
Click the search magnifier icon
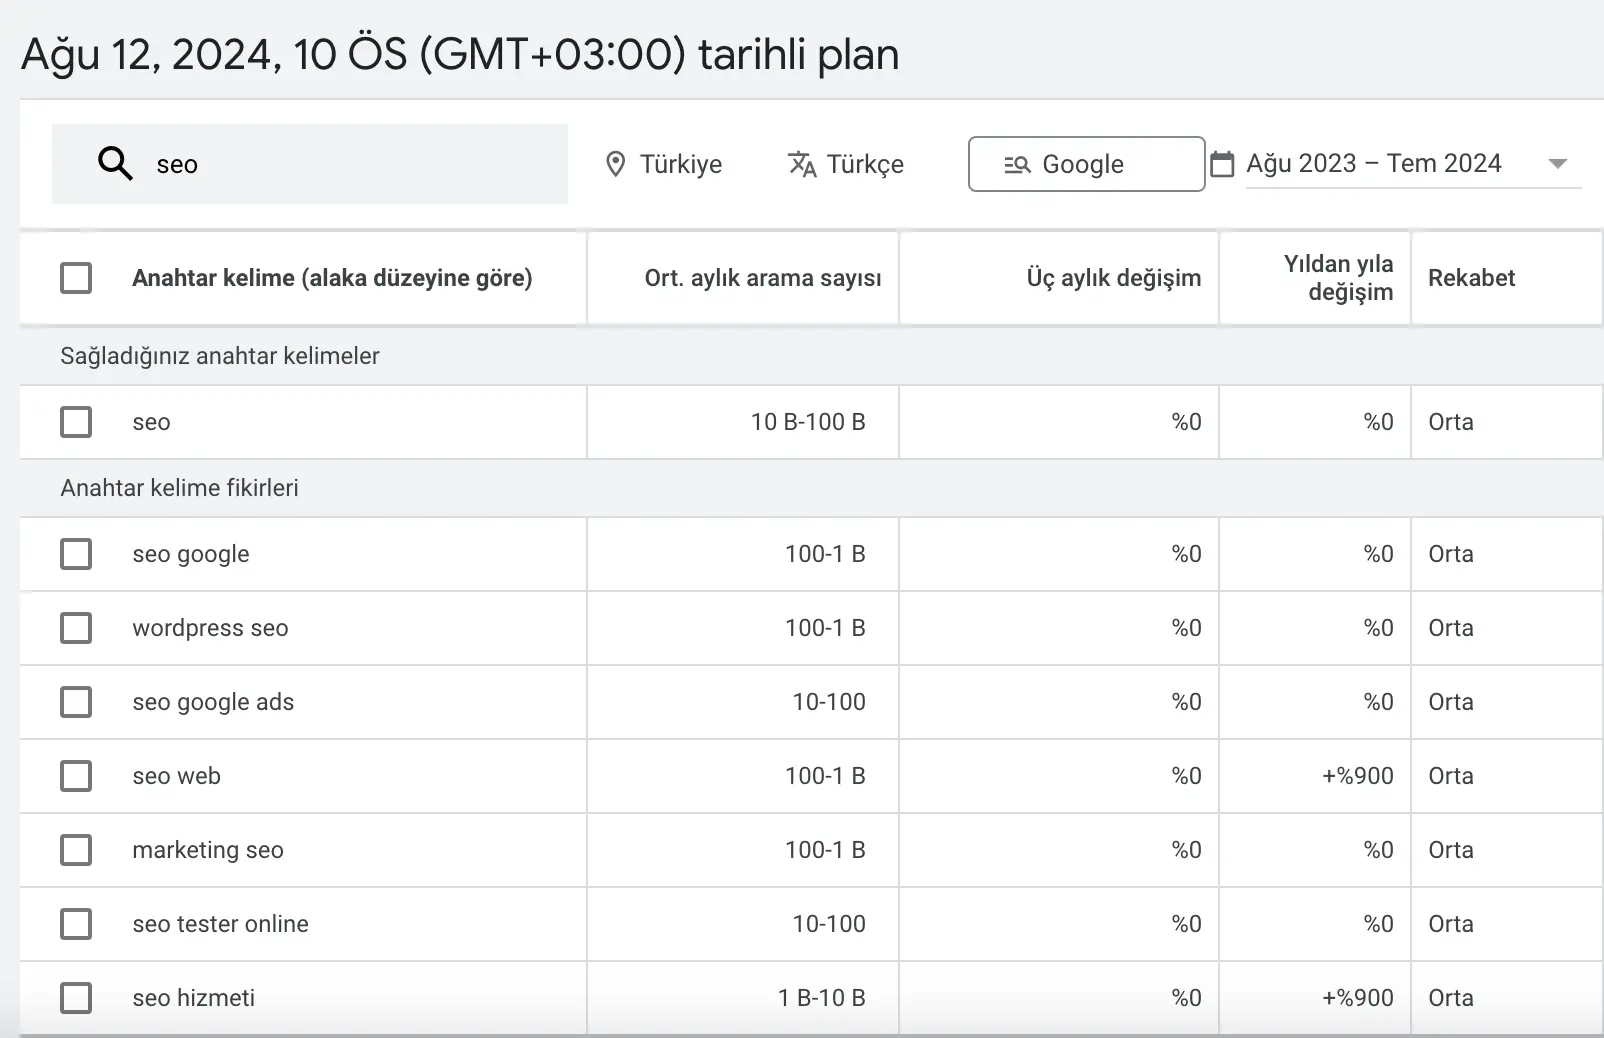(115, 163)
